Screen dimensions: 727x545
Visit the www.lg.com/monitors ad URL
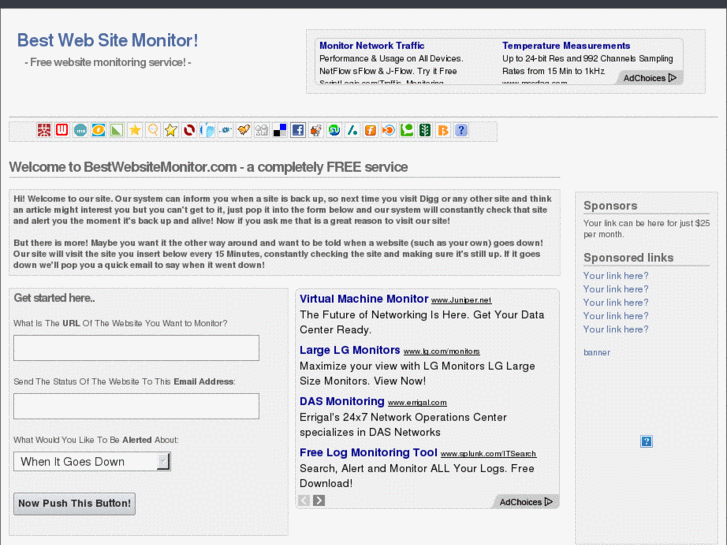(x=442, y=352)
